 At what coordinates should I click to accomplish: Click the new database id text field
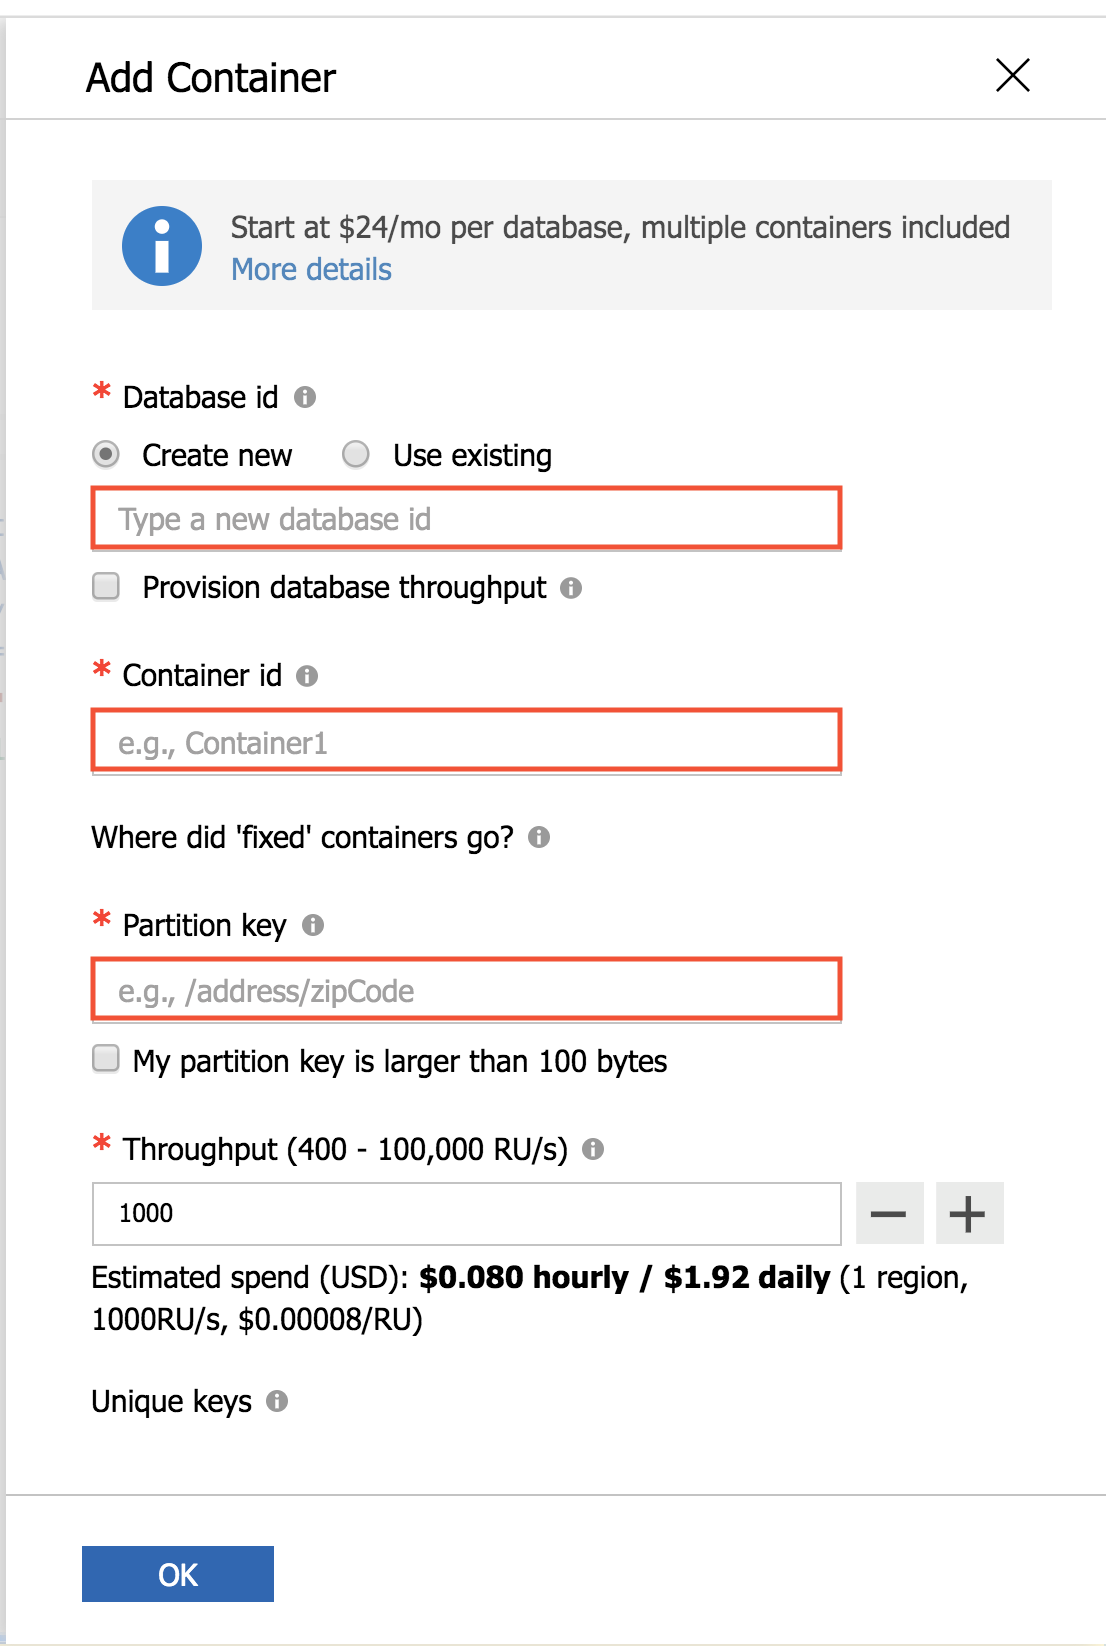point(466,519)
